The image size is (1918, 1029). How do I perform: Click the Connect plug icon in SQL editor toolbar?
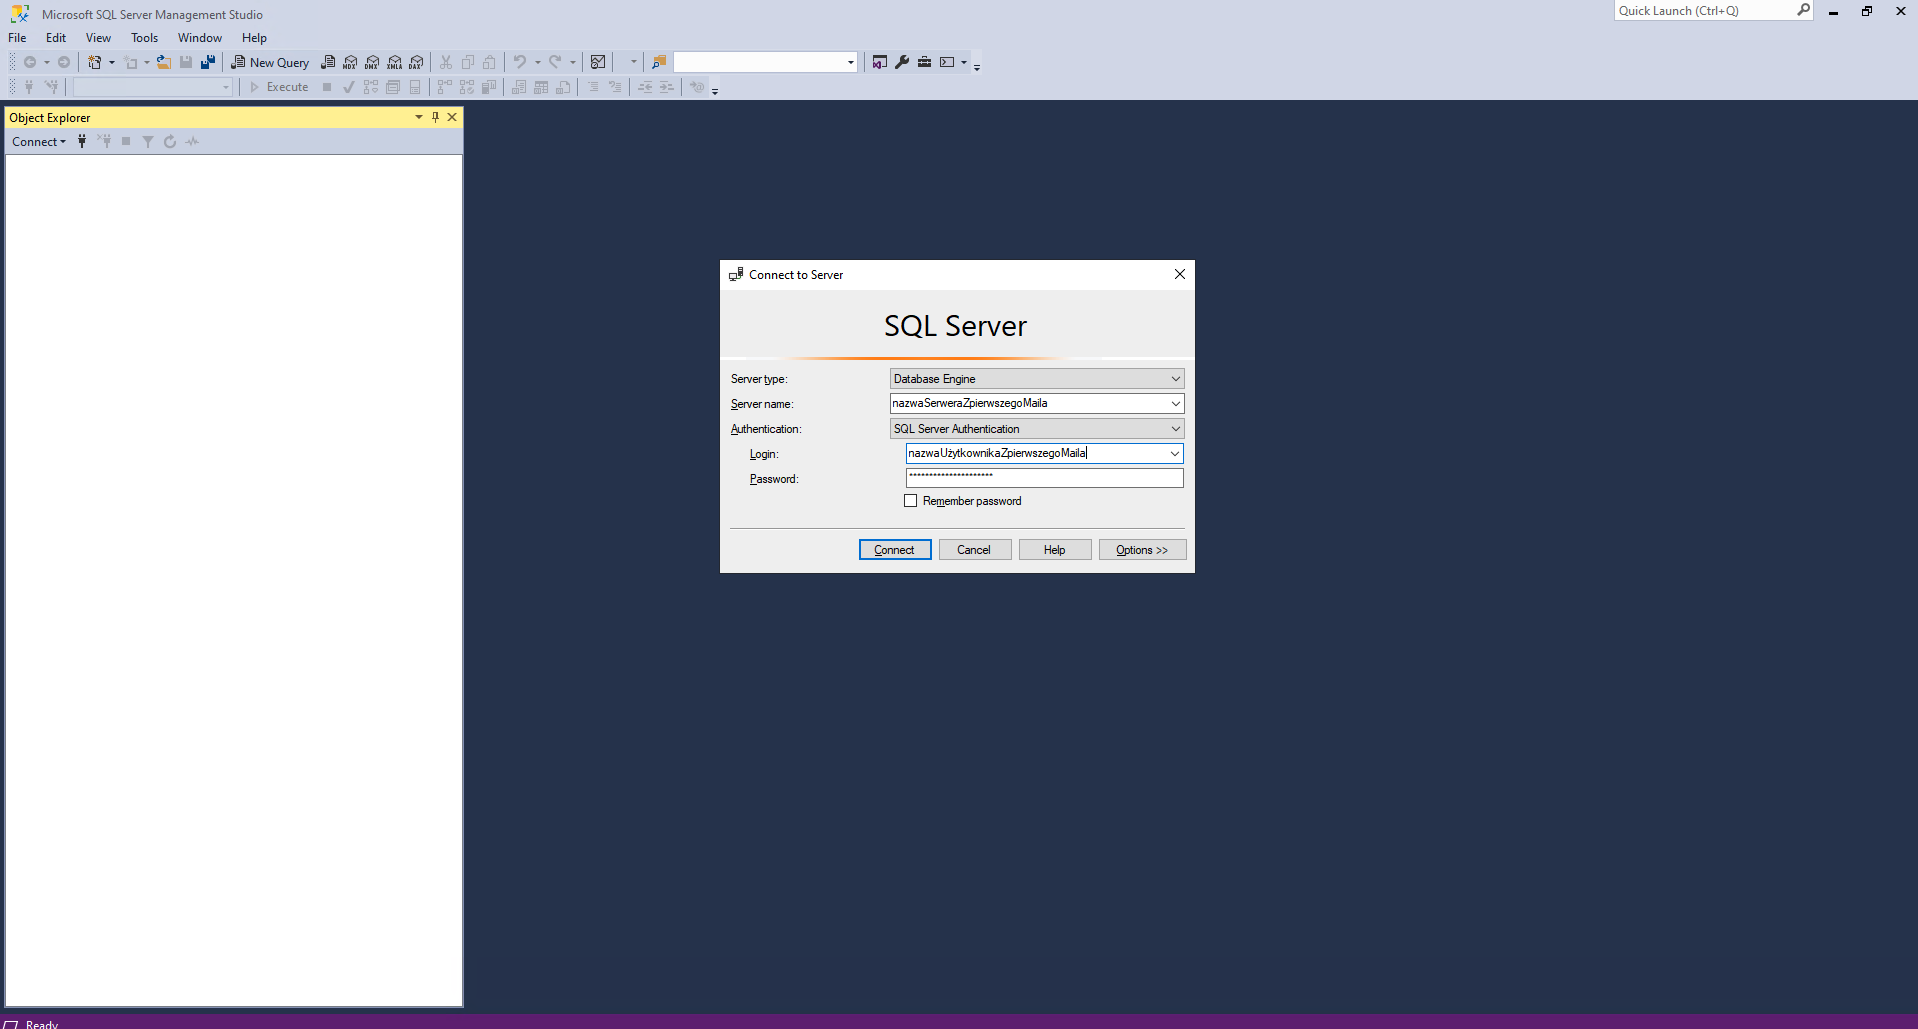coord(29,87)
